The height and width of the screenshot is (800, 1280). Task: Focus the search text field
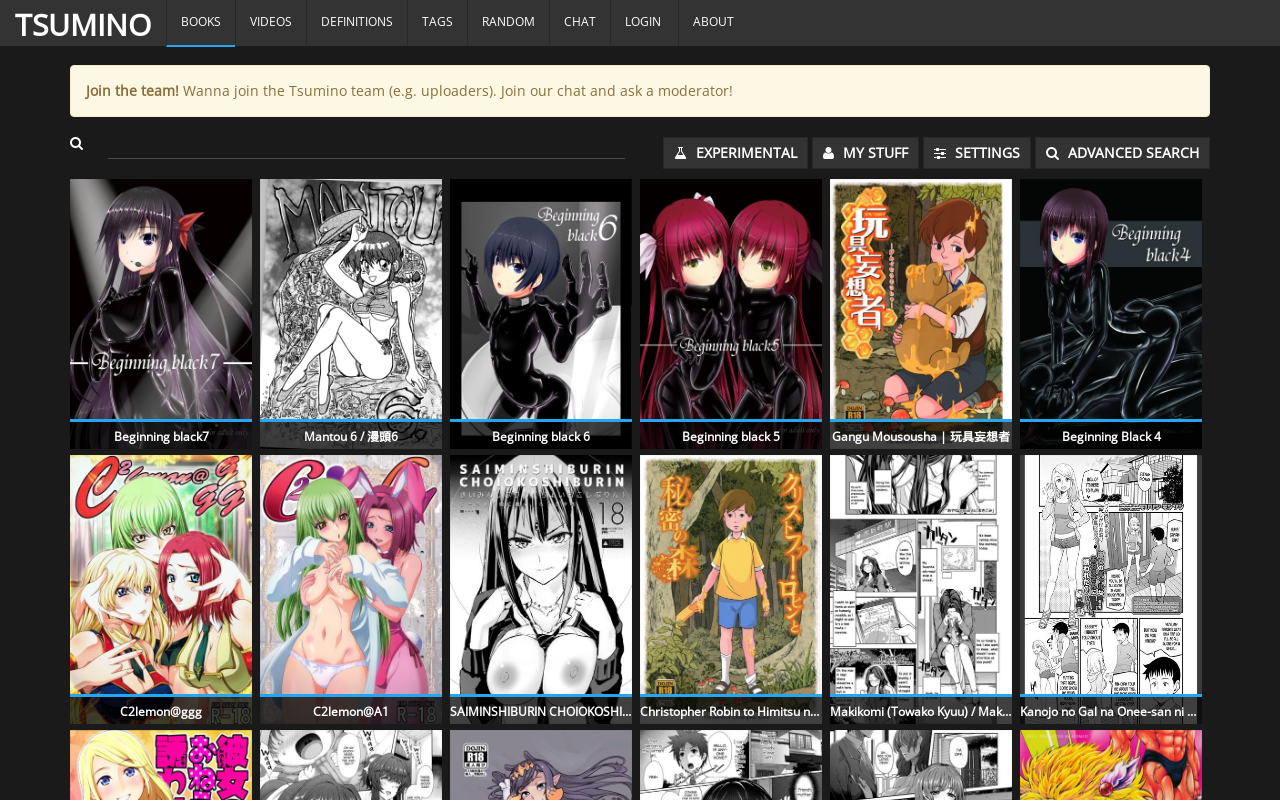pos(366,144)
